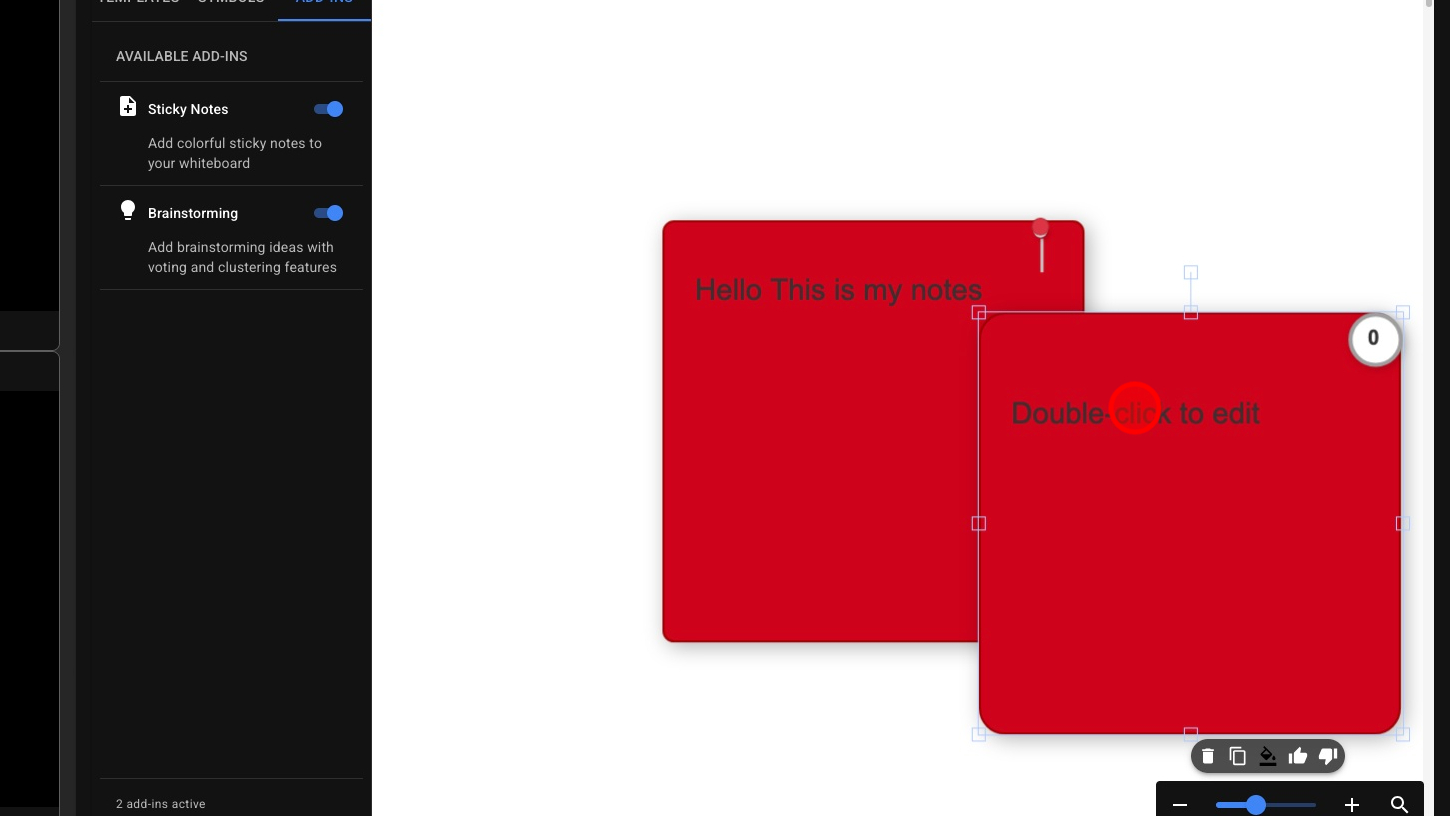1450x816 pixels.
Task: Duplicate the selected note using copy icon
Action: click(x=1238, y=756)
